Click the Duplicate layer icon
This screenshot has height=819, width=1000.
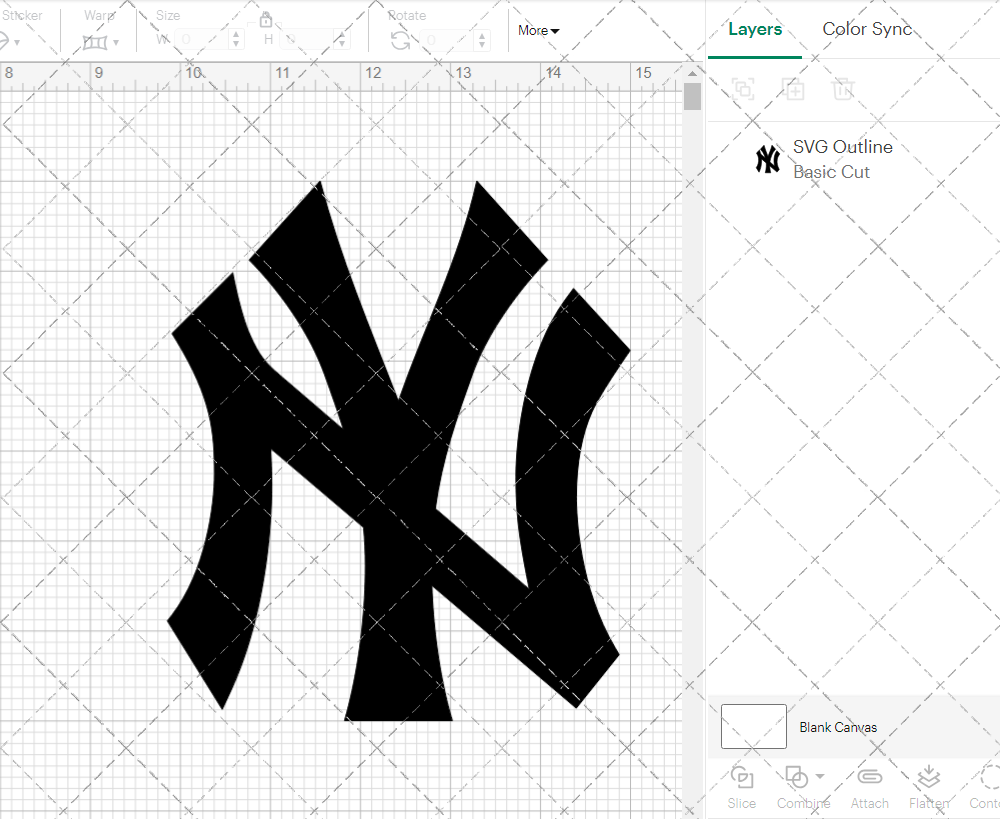[x=794, y=89]
